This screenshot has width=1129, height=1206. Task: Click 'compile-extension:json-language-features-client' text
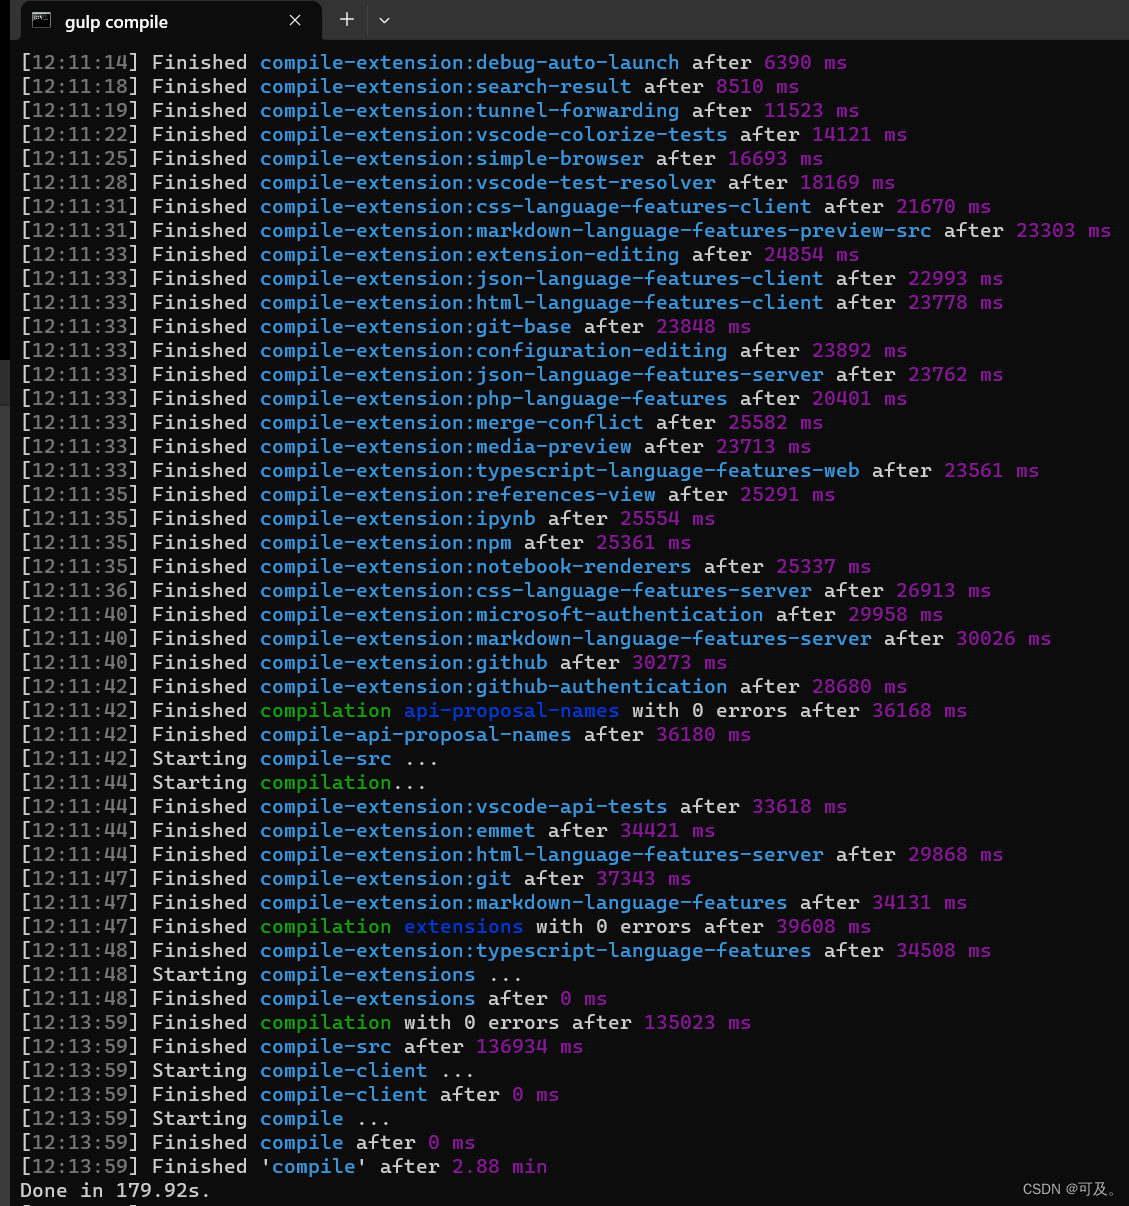(541, 279)
